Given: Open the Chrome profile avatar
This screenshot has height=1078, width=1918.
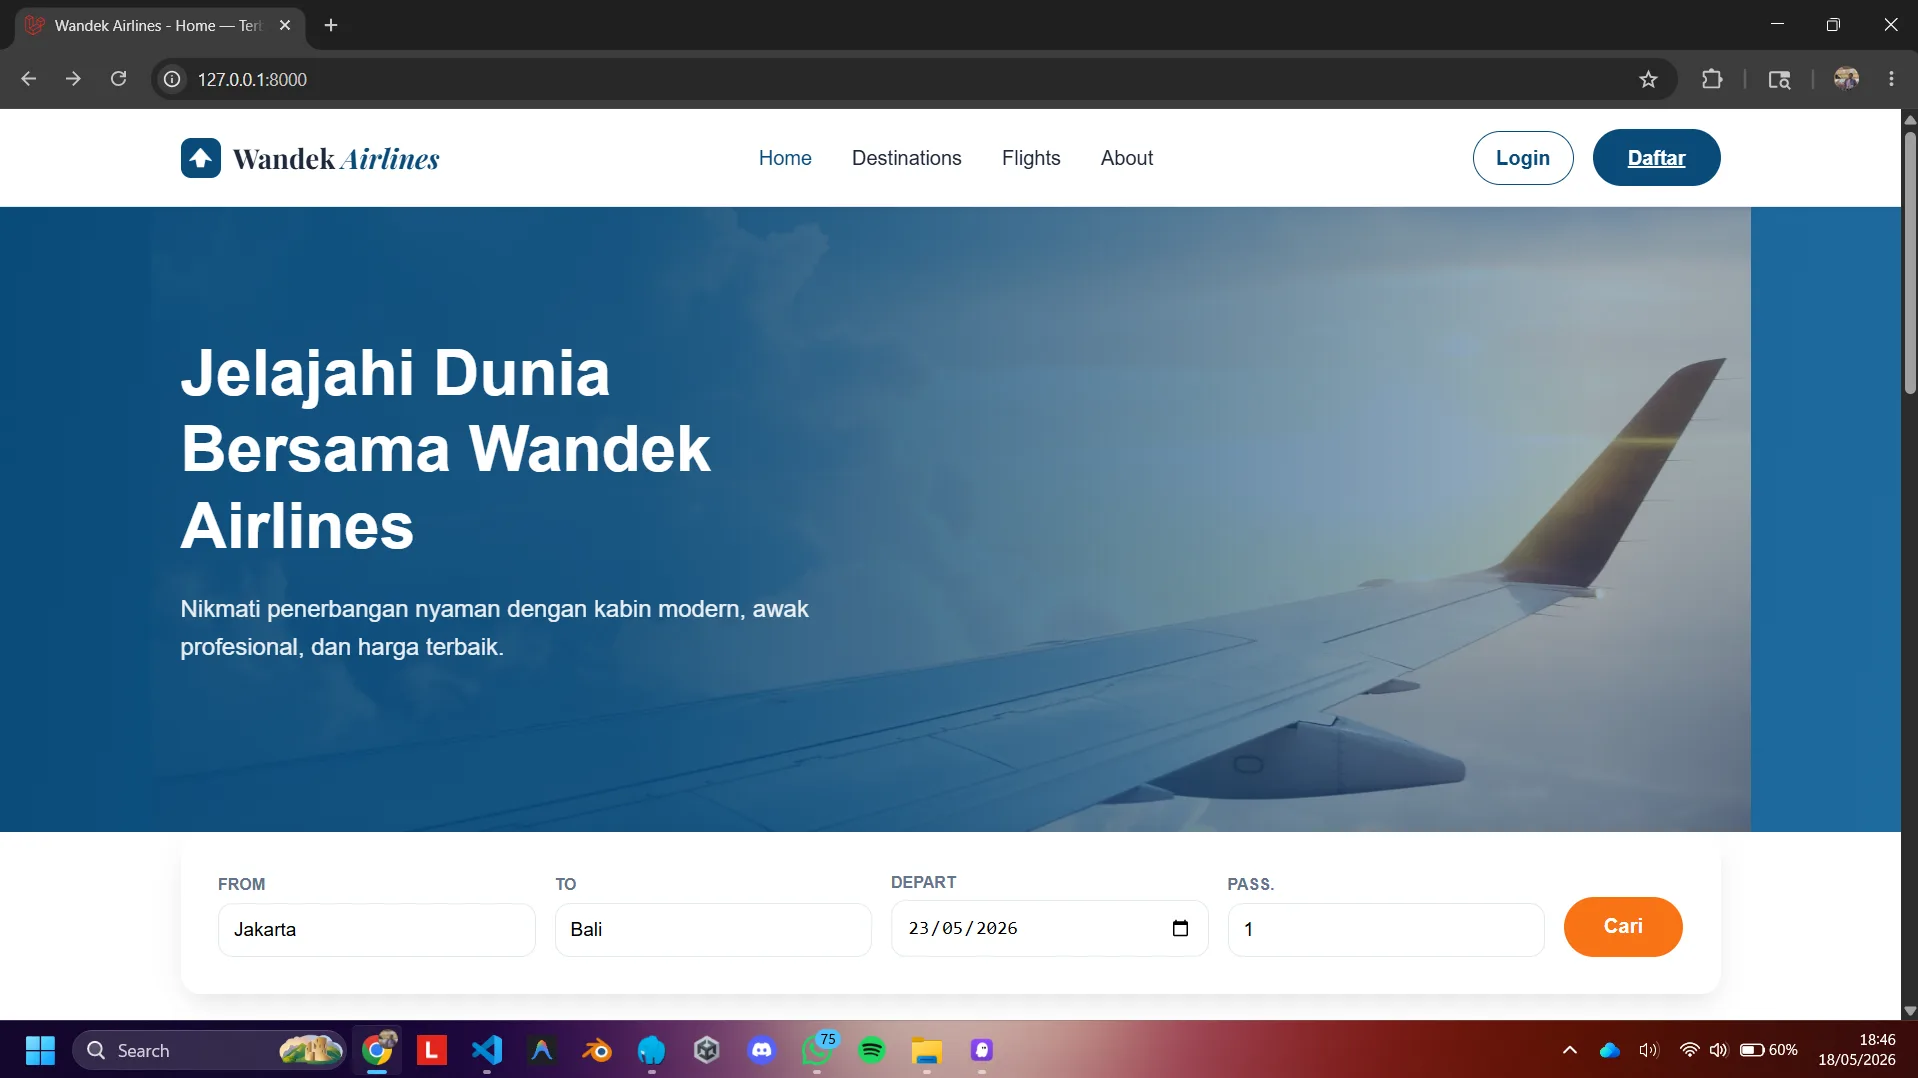Looking at the screenshot, I should (x=1846, y=79).
